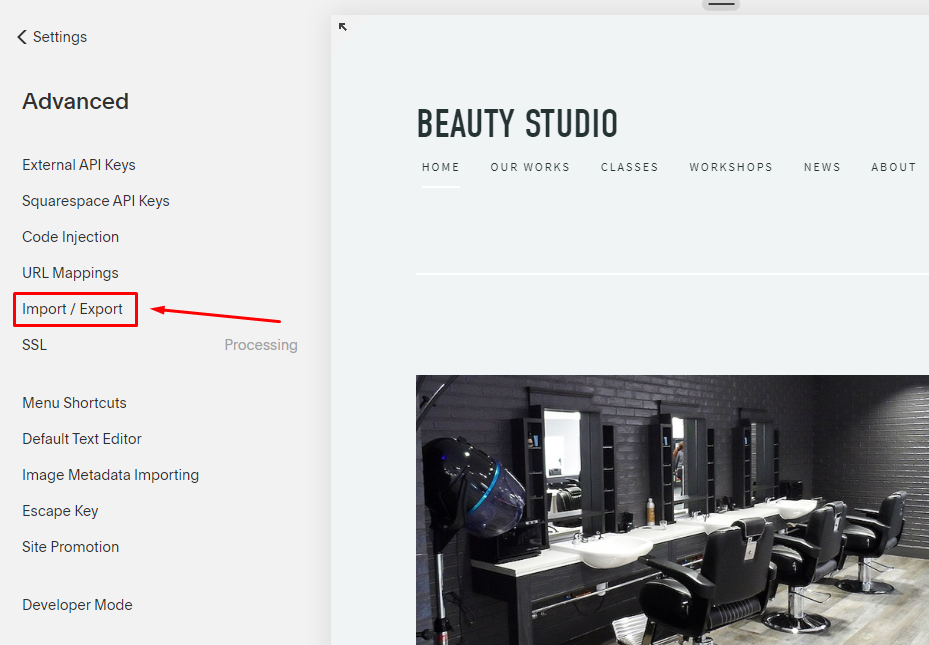Viewport: 929px width, 645px height.
Task: Open the CLASSES nav link
Action: (x=630, y=167)
